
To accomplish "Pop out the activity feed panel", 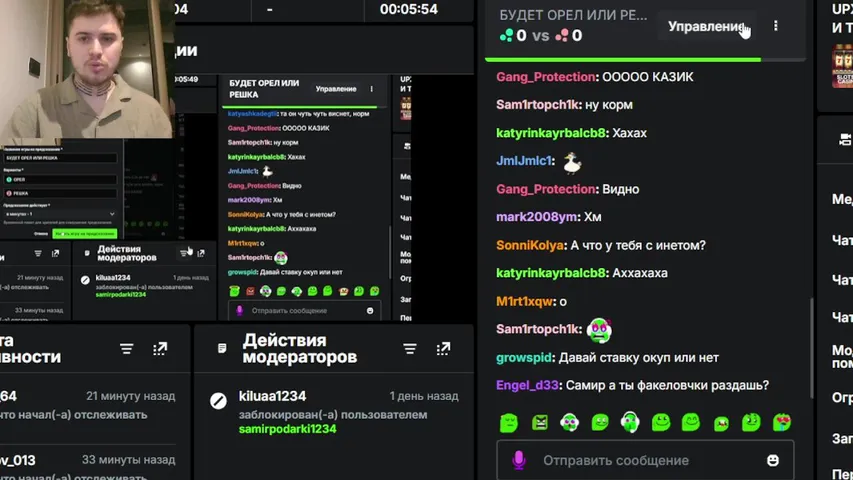I will click(x=159, y=349).
